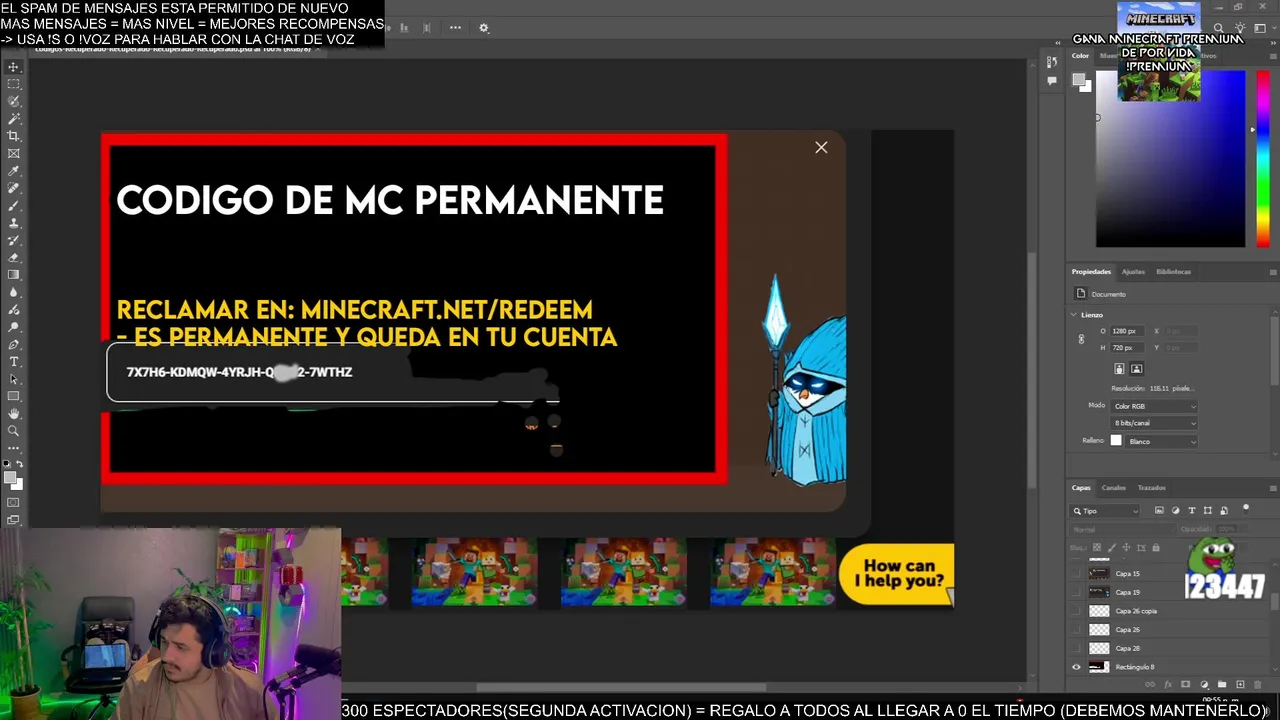
Task: Click the adjustment layer filter icon
Action: [x=1175, y=510]
